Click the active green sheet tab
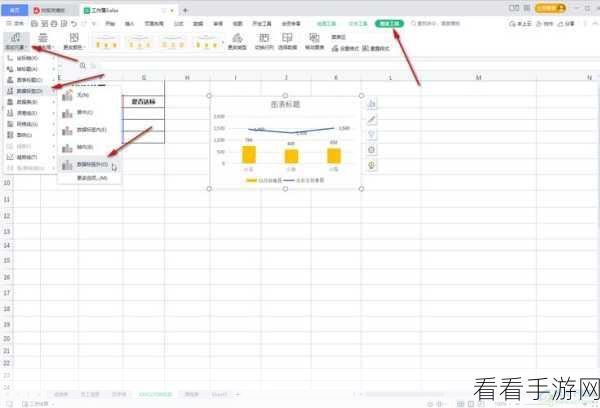This screenshot has height=408, width=600. tap(155, 394)
